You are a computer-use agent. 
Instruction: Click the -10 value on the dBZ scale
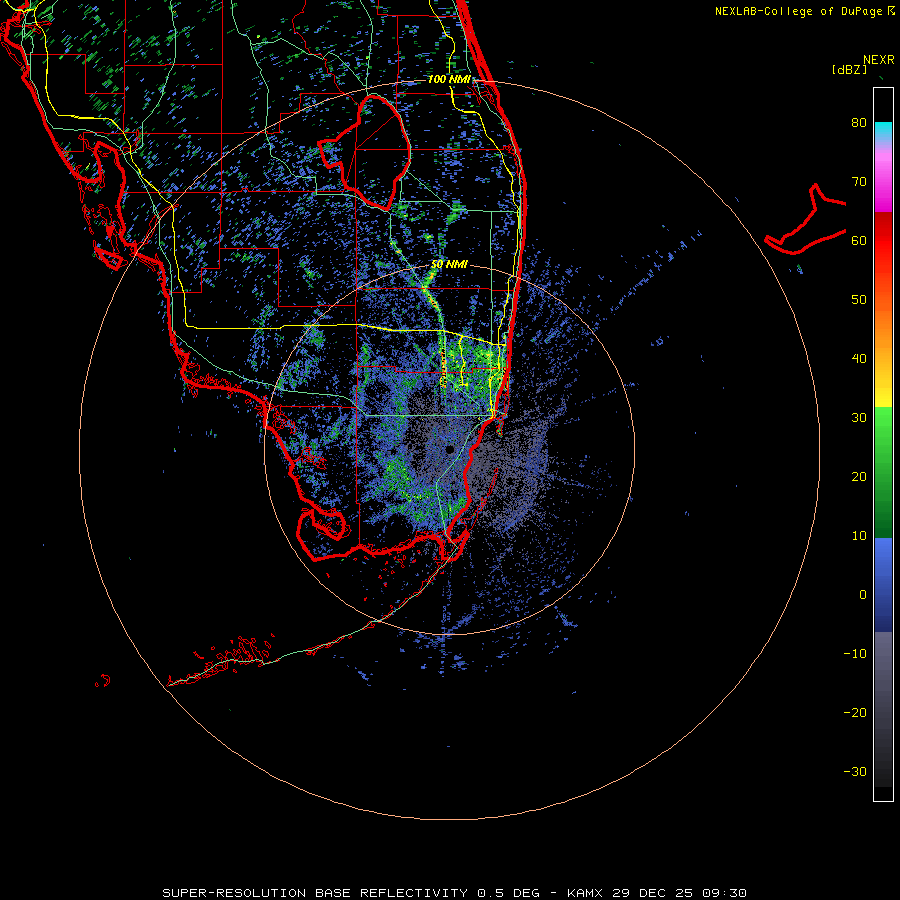(x=855, y=654)
